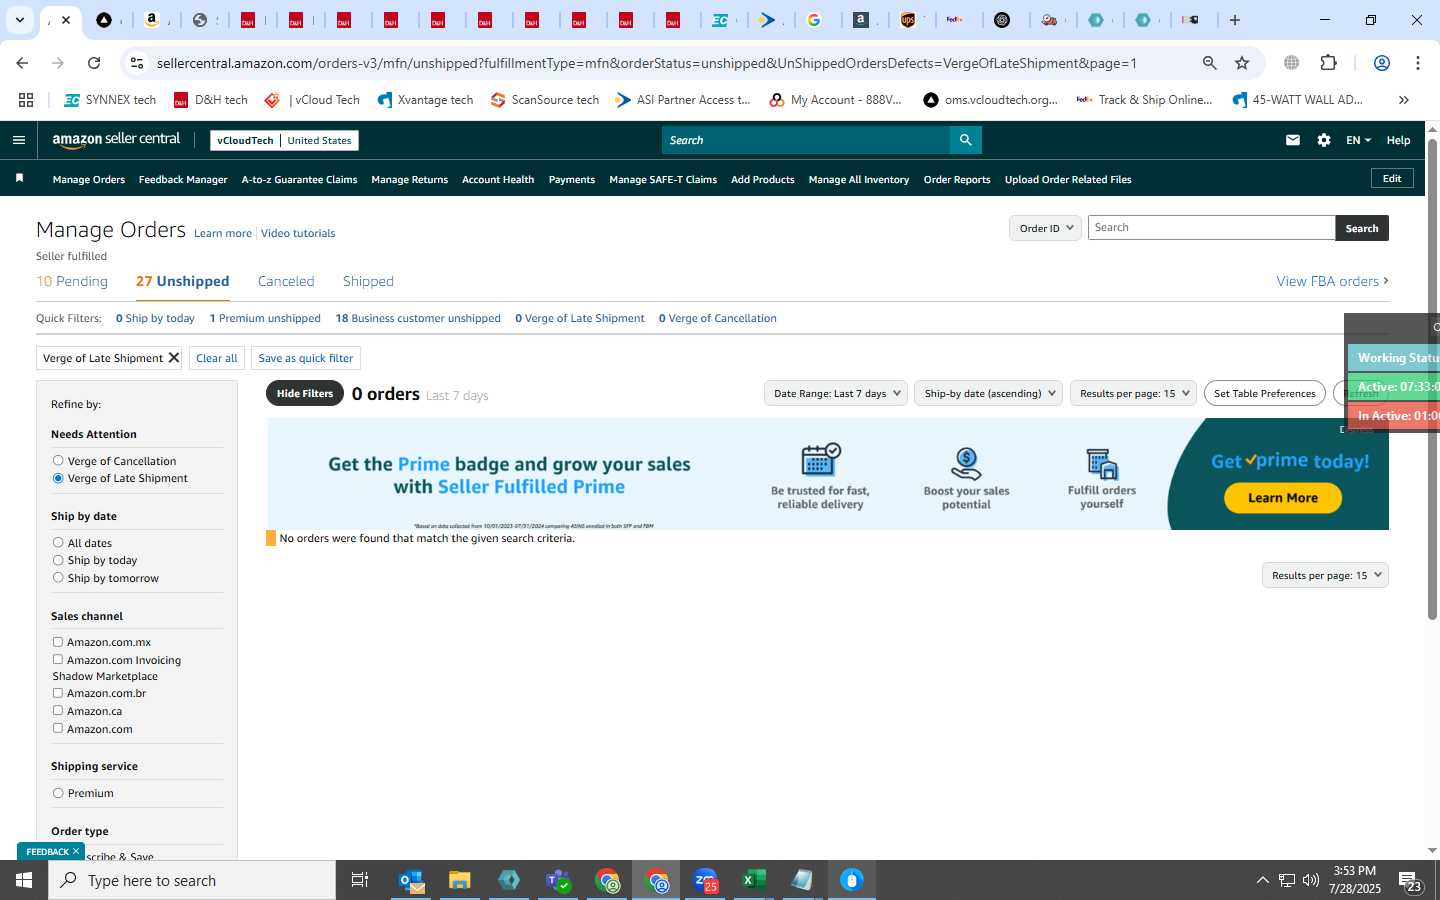Remove the Verge of Late Shipment filter chip

click(x=173, y=358)
